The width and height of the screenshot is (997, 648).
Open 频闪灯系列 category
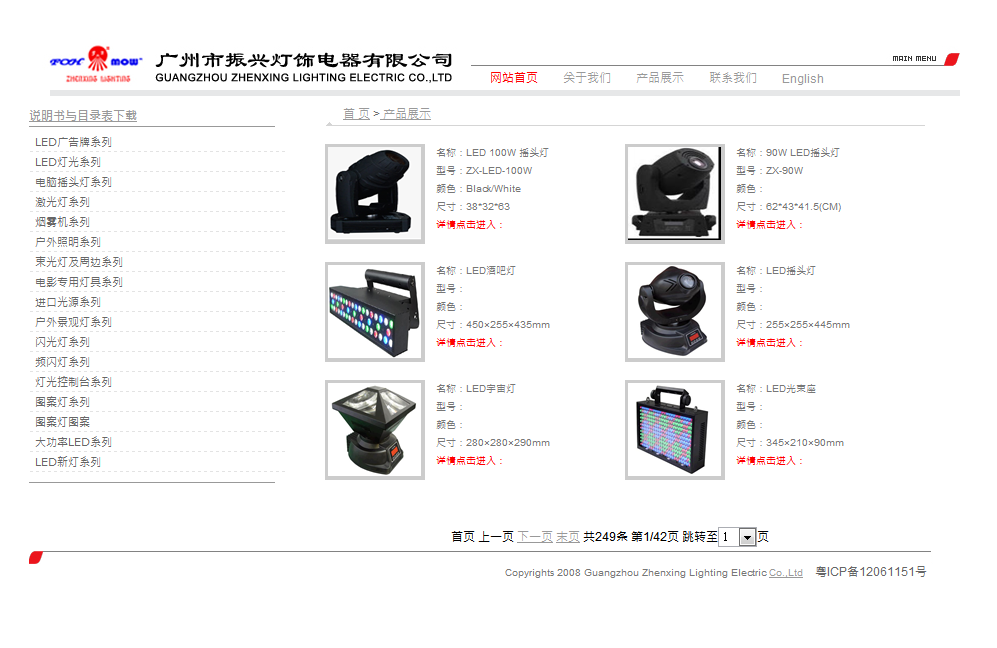[62, 362]
